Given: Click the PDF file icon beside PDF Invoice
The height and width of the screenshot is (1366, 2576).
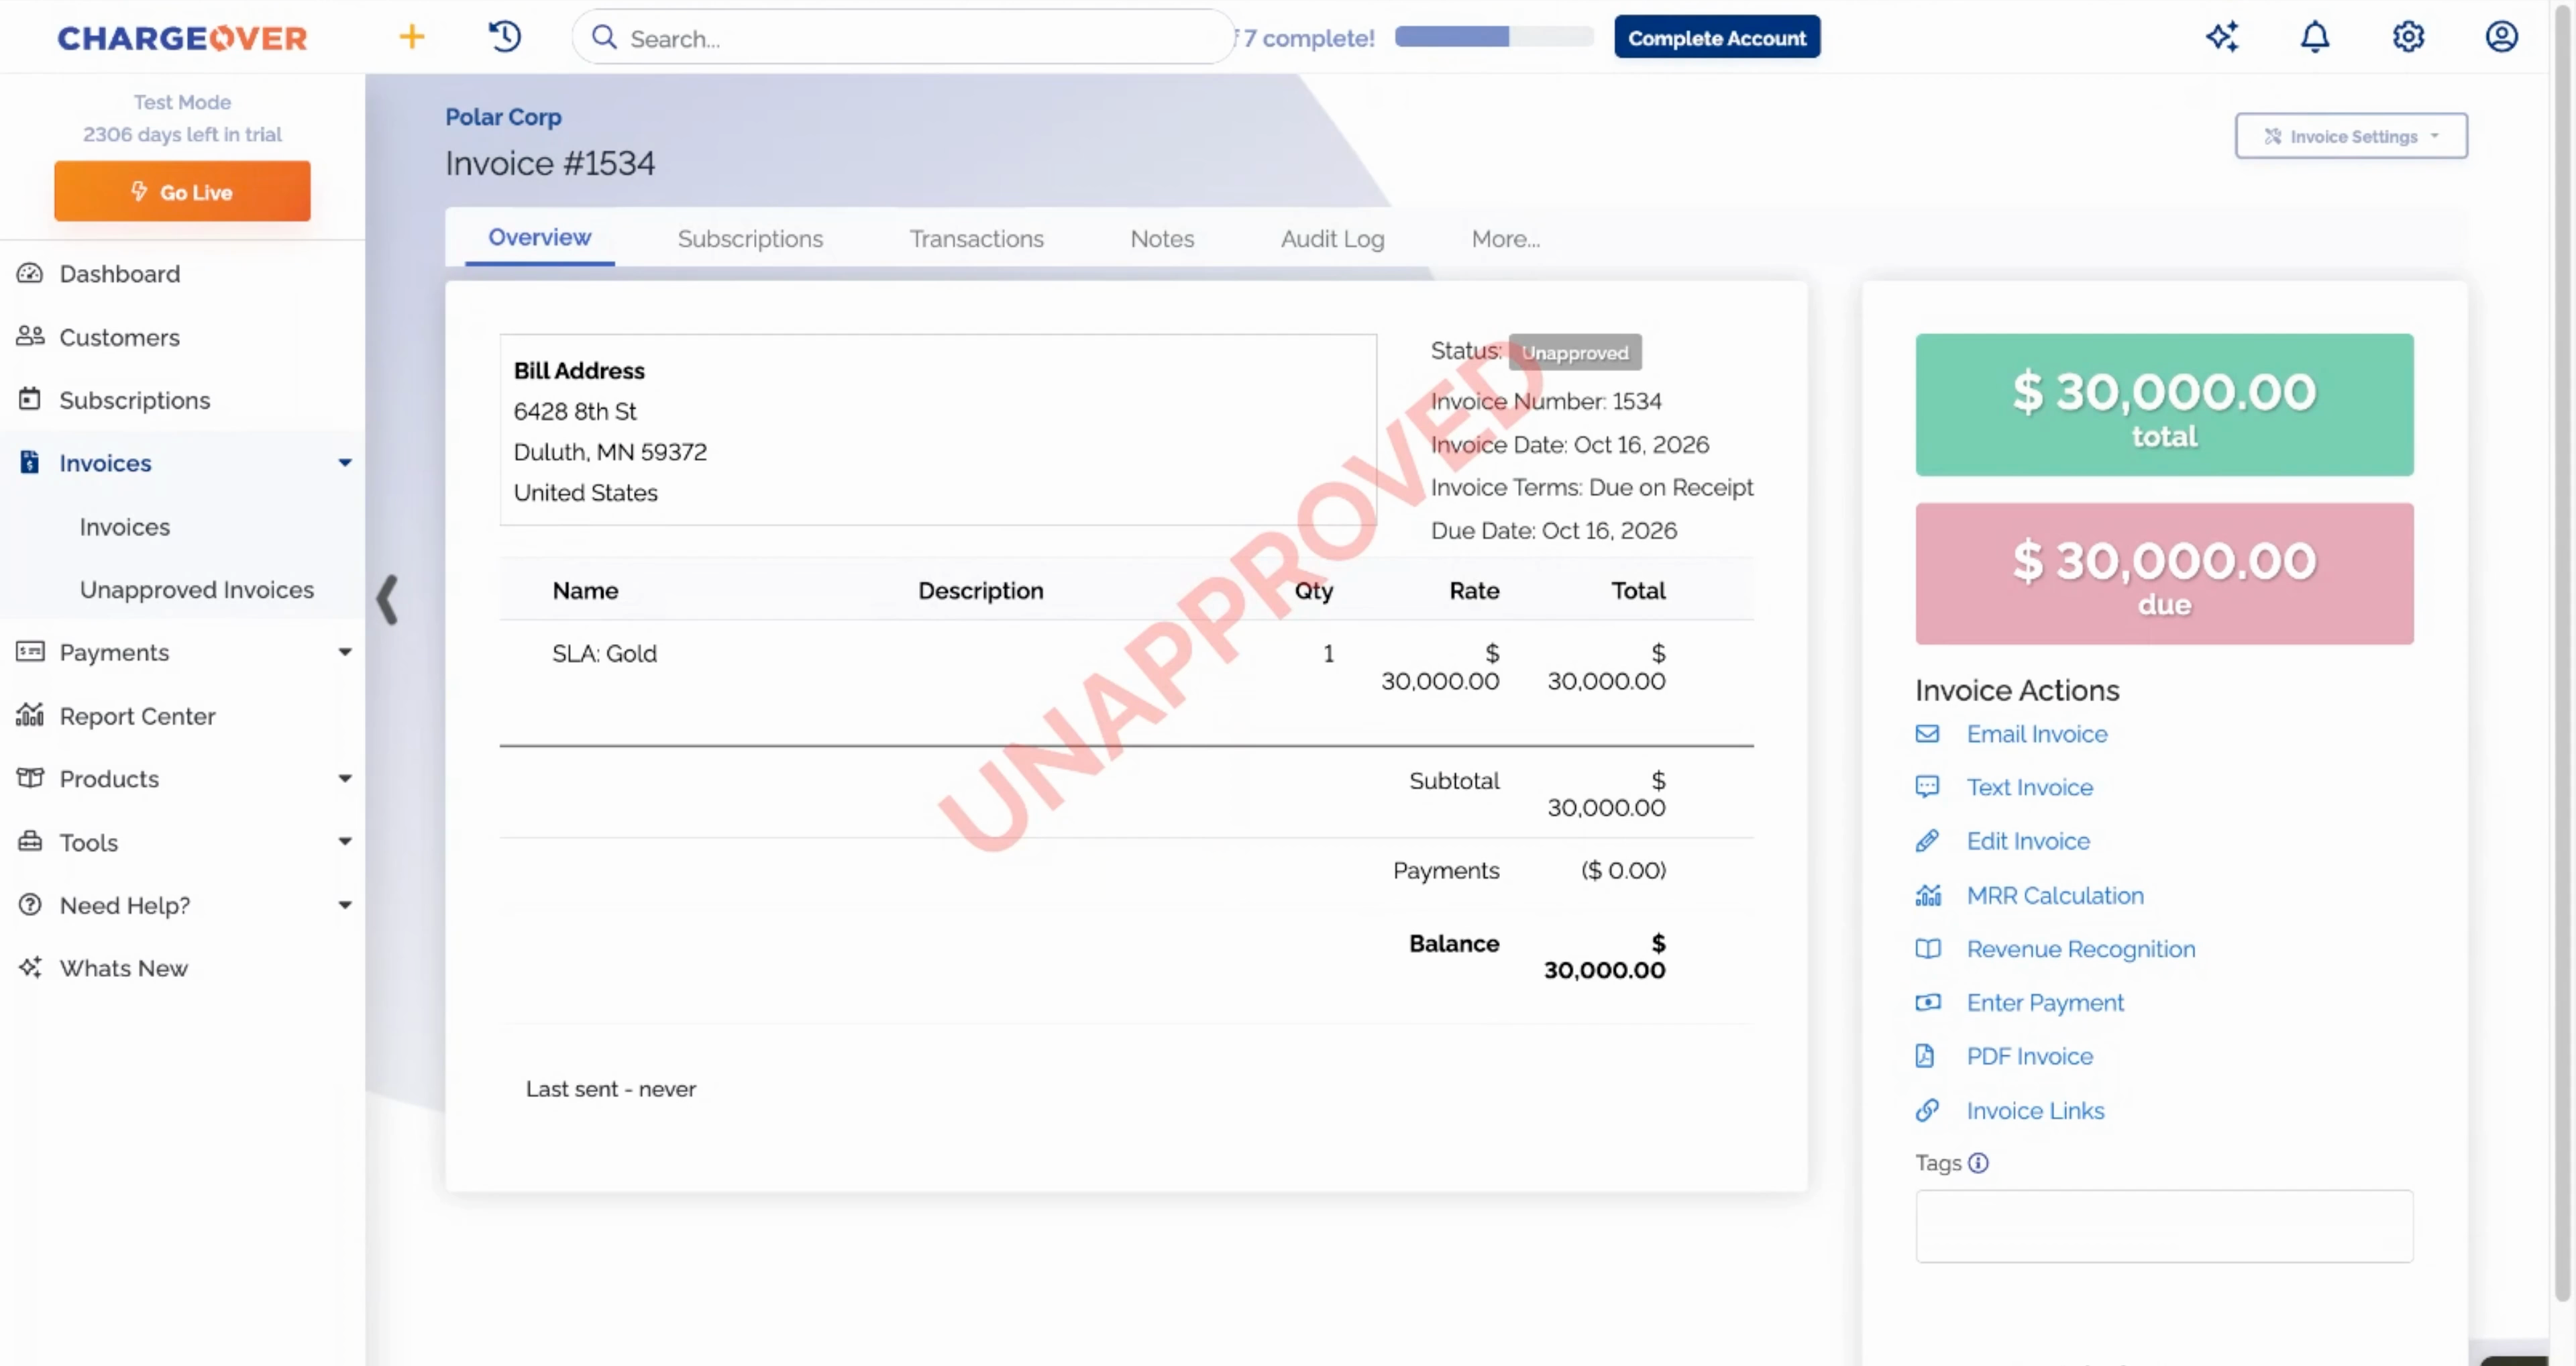Looking at the screenshot, I should [1925, 1056].
